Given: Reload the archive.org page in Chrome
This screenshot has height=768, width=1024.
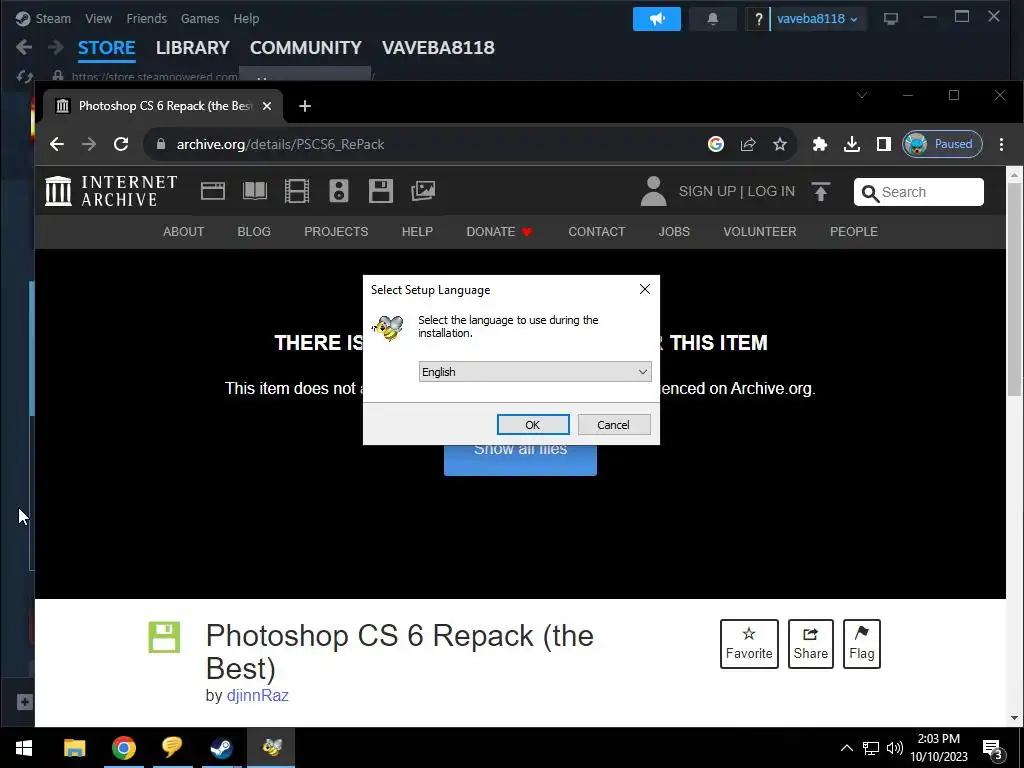Looking at the screenshot, I should (x=121, y=144).
